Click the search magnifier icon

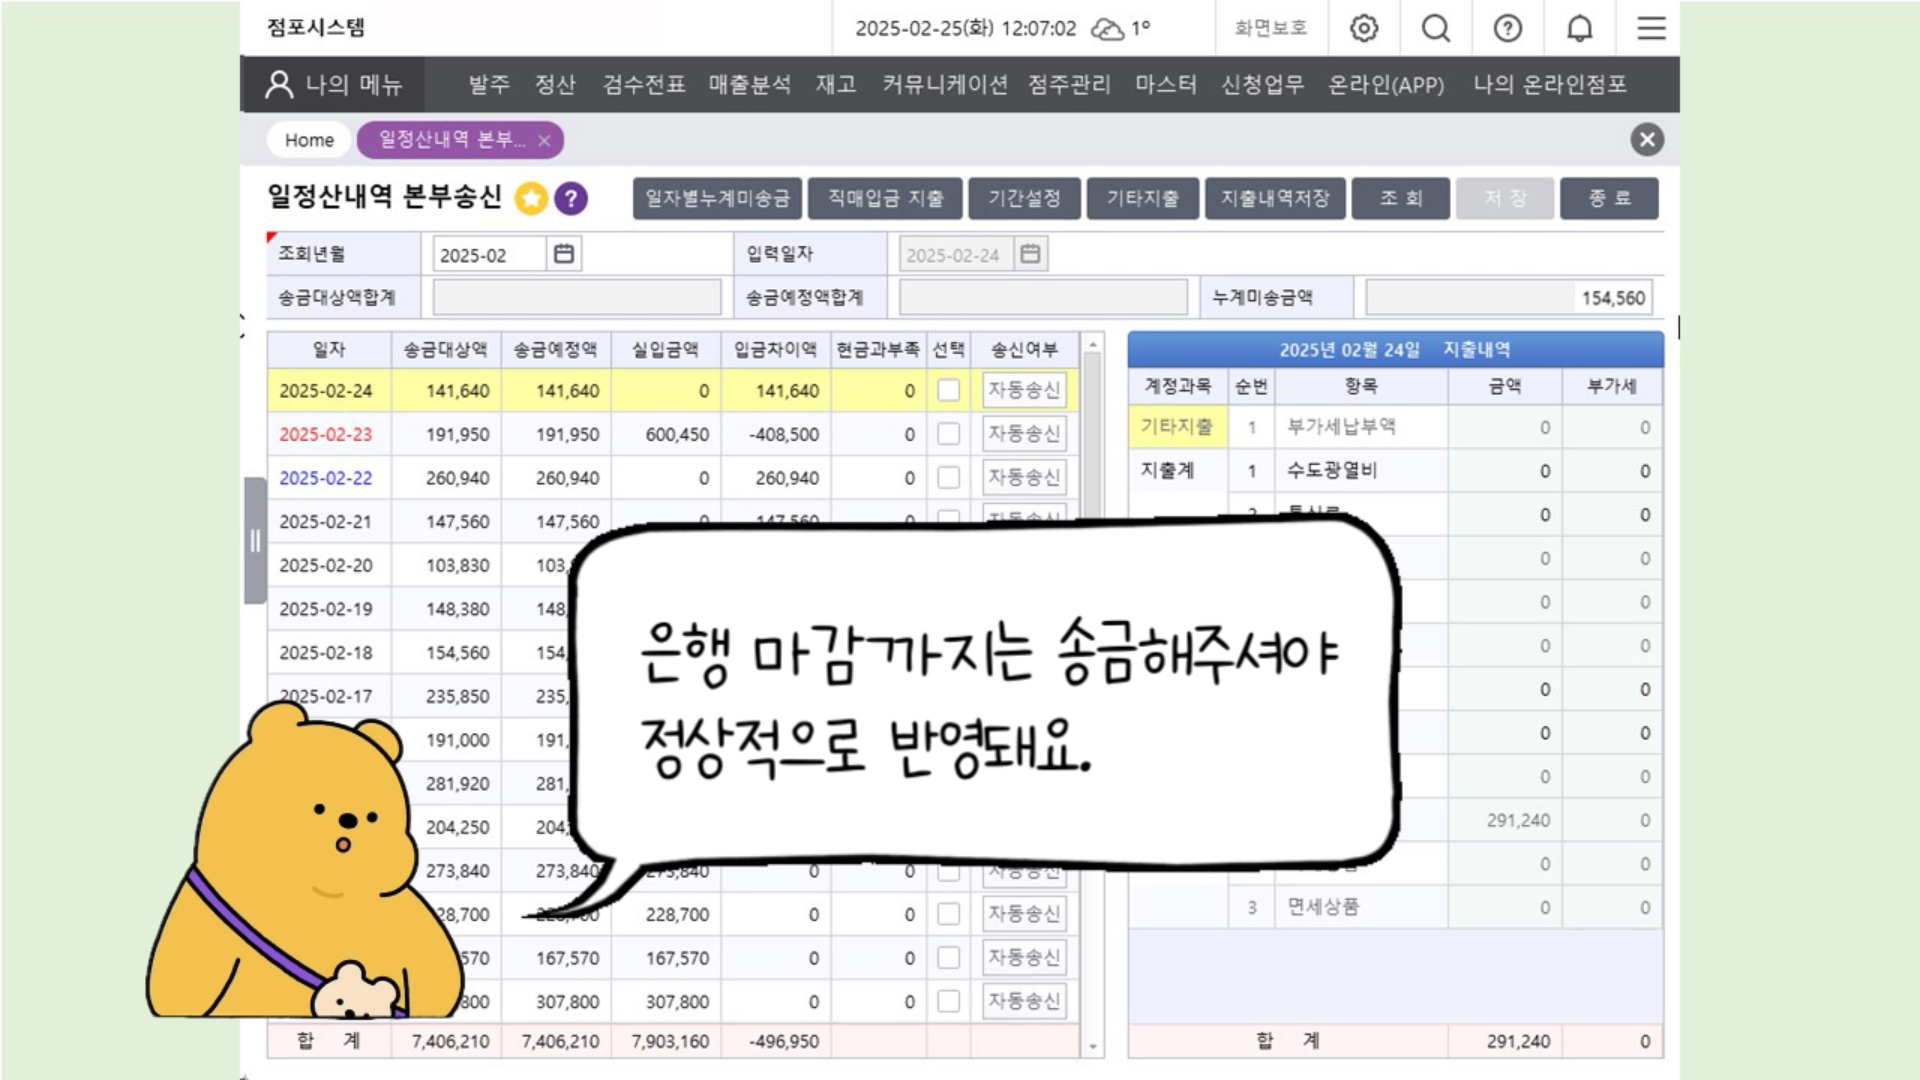coord(1436,28)
